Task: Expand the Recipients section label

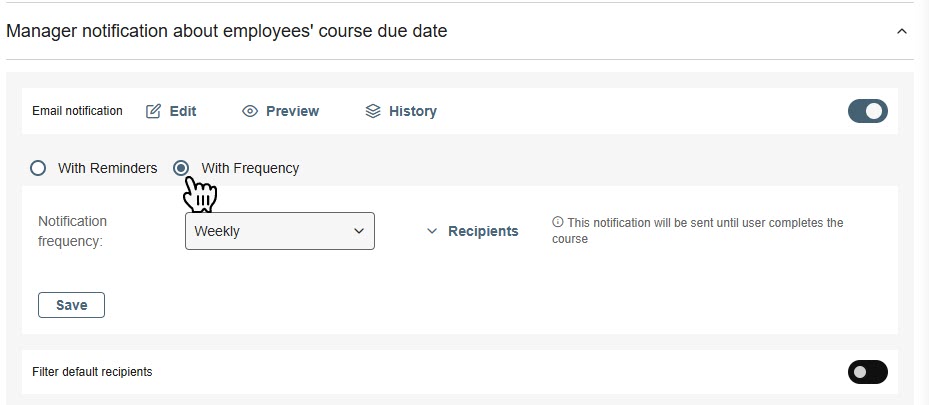Action: tap(483, 231)
